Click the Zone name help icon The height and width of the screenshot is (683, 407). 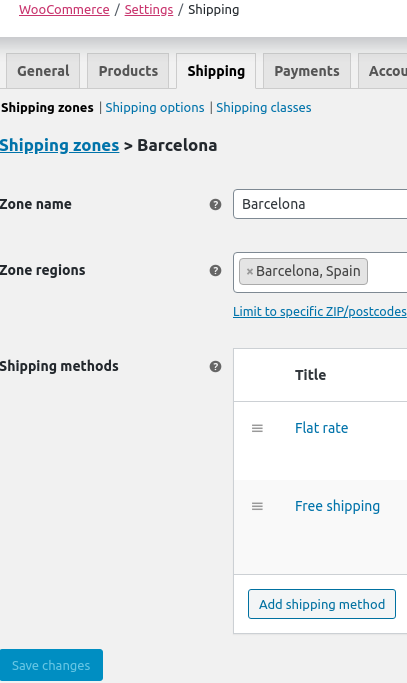tap(215, 204)
